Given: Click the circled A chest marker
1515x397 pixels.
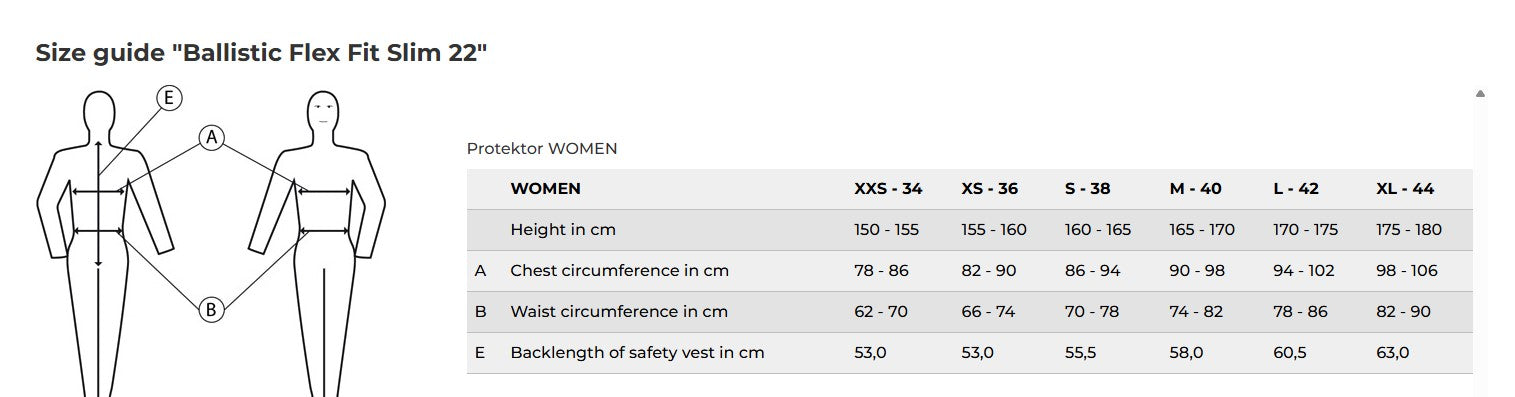Looking at the screenshot, I should click(x=210, y=138).
